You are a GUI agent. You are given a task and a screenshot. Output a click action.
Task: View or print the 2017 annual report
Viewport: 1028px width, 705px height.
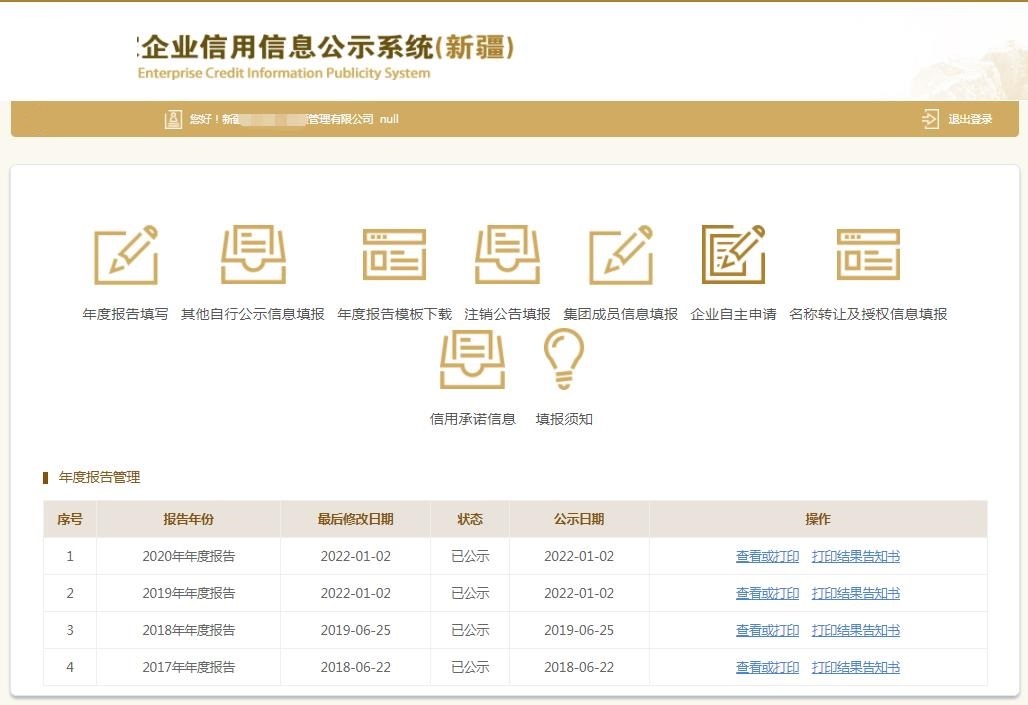767,668
